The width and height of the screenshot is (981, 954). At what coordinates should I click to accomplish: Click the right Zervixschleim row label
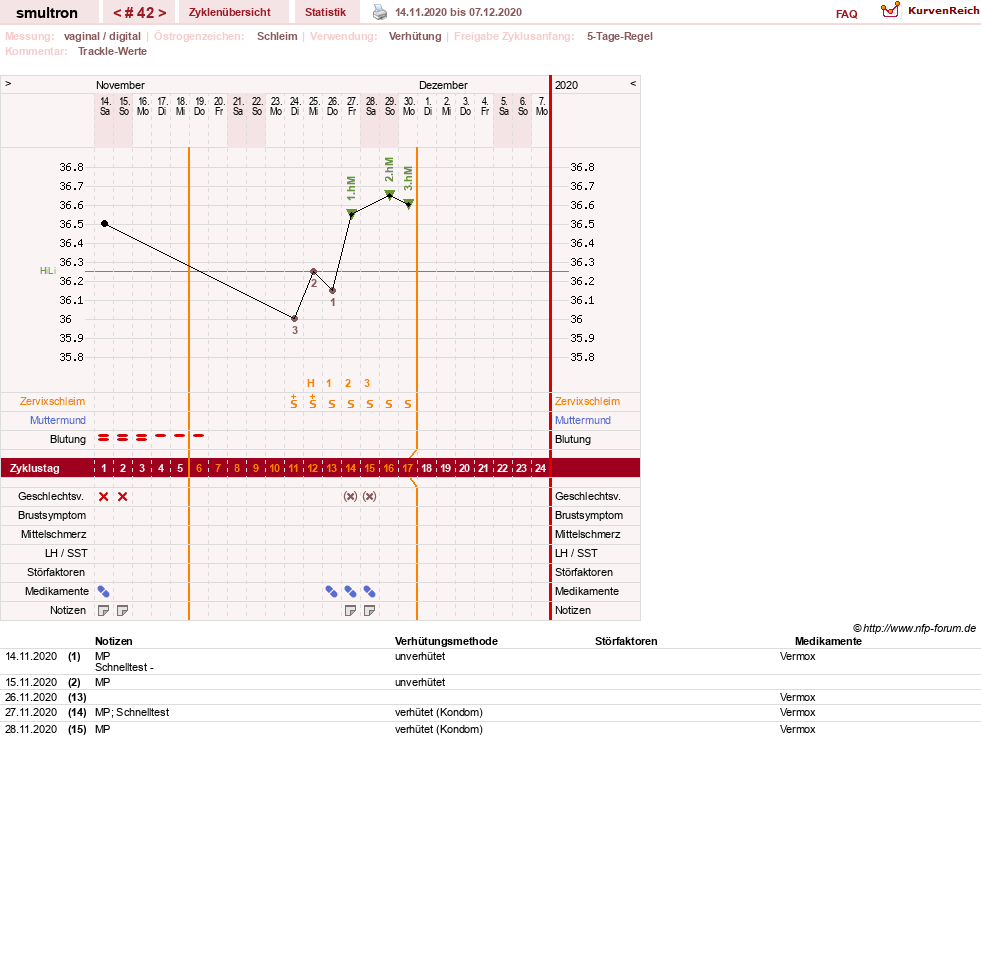(587, 402)
